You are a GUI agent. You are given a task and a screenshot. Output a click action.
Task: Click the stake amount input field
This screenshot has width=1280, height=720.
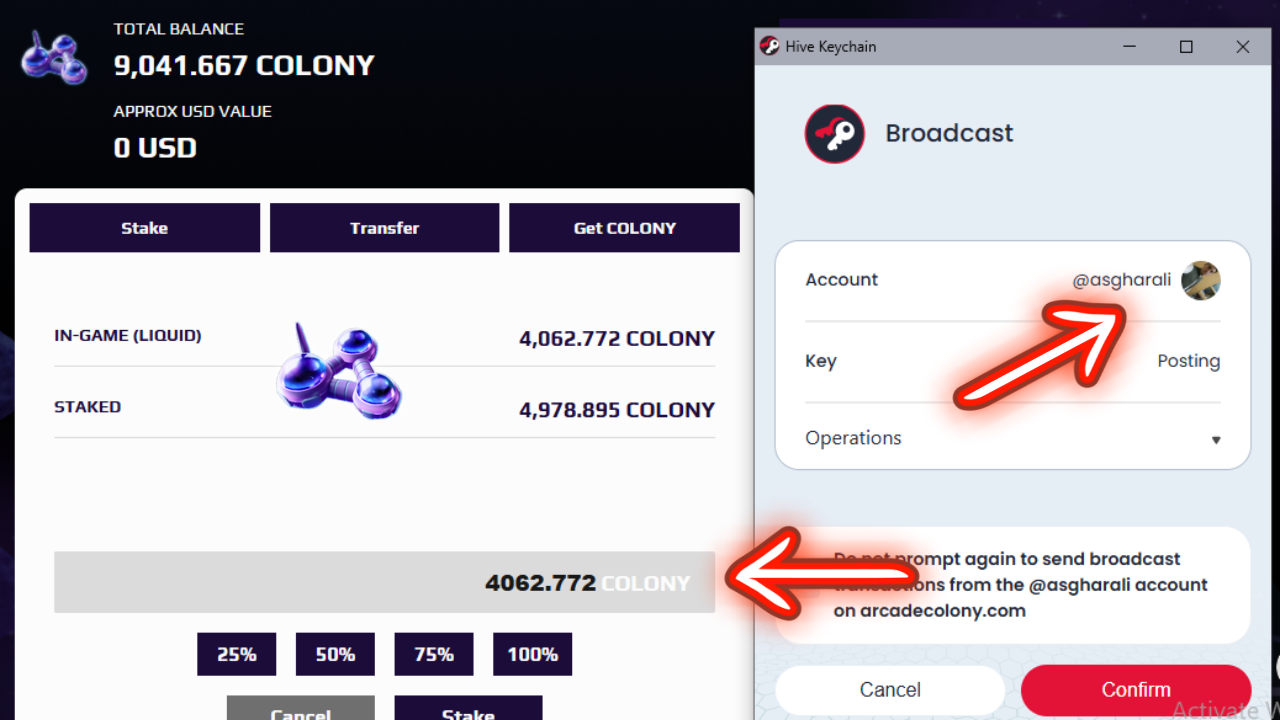(384, 582)
